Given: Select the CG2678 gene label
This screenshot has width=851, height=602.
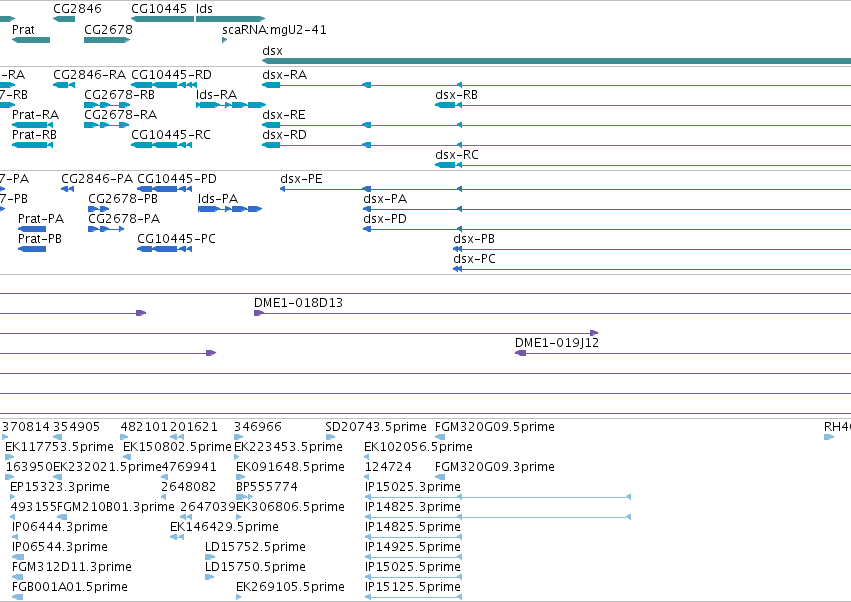Looking at the screenshot, I should point(108,30).
